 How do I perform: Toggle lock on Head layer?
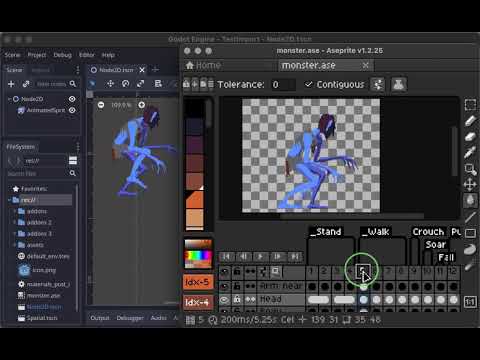tap(237, 300)
